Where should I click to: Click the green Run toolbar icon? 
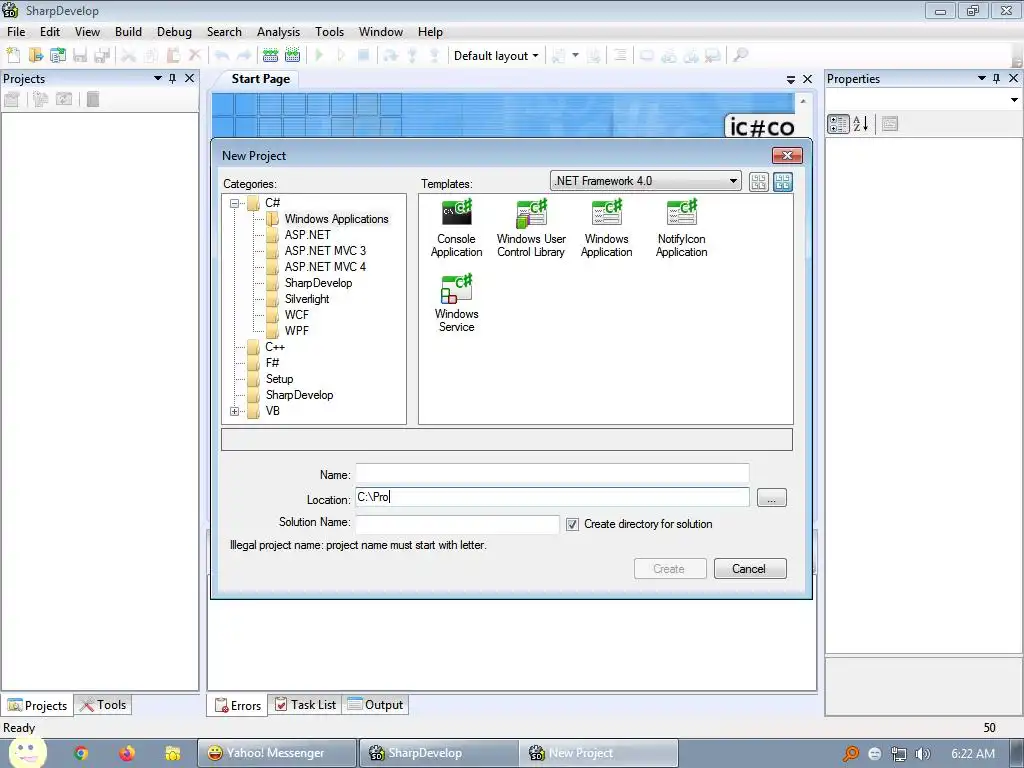(x=319, y=56)
